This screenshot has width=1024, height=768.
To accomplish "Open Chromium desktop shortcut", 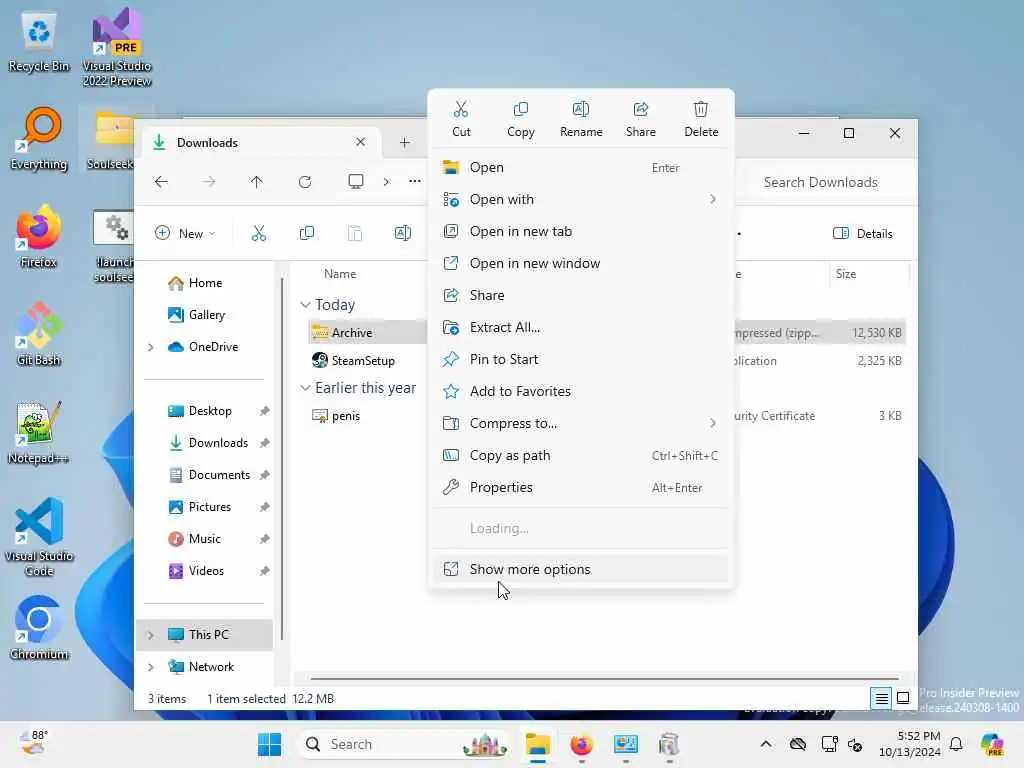I will pyautogui.click(x=39, y=628).
